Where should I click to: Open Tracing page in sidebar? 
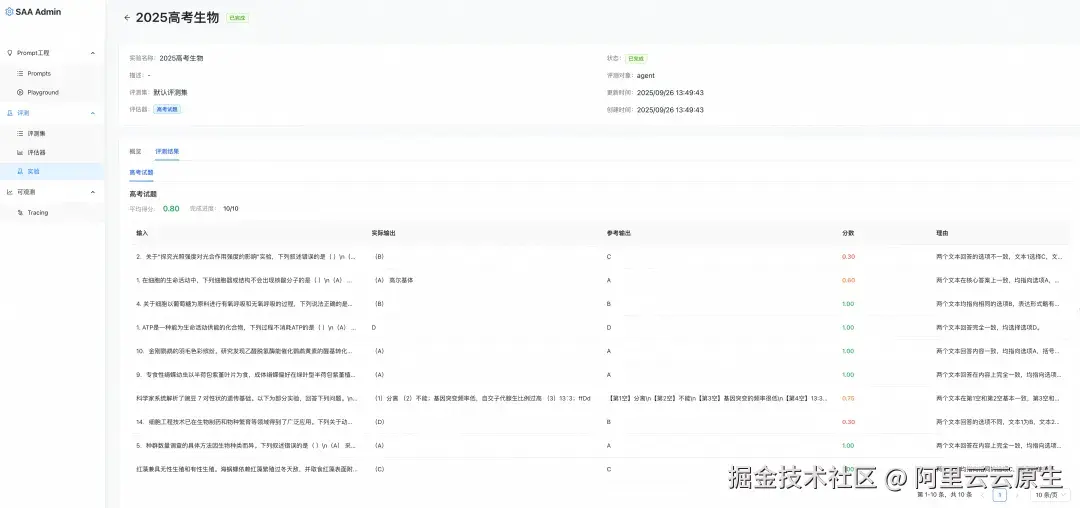click(52, 213)
